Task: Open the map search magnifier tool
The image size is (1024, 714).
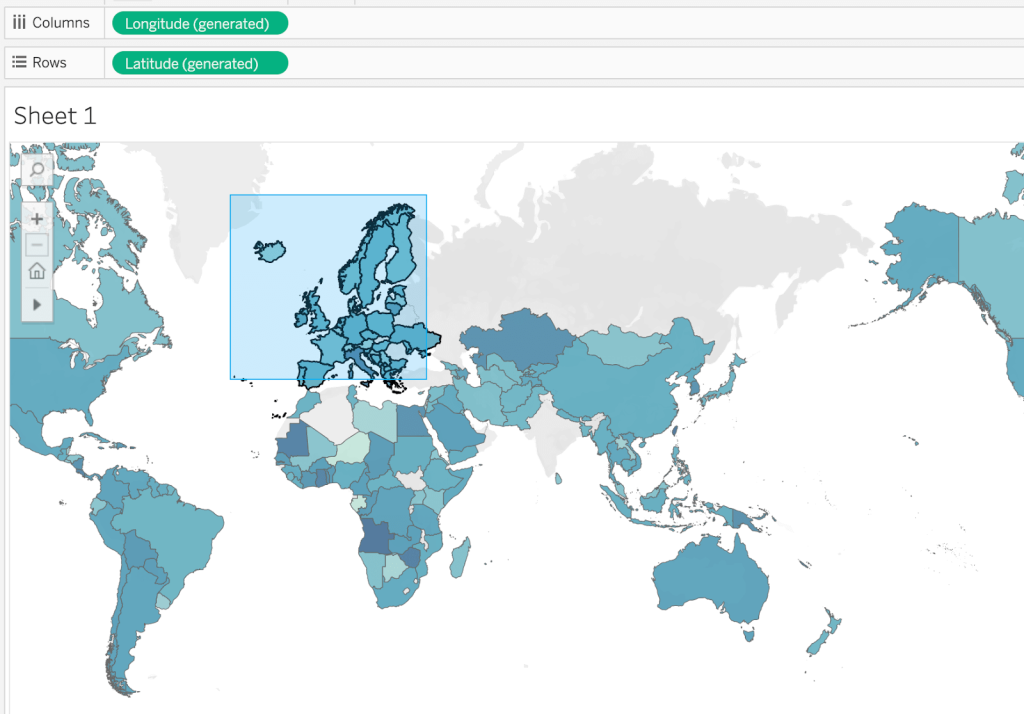Action: tap(37, 170)
